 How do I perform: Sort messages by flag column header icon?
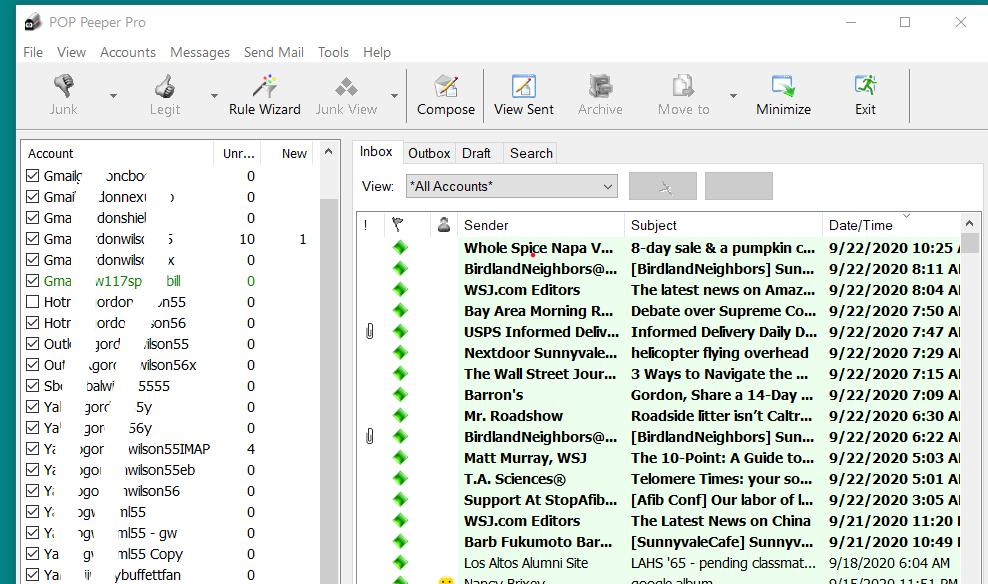coord(398,224)
